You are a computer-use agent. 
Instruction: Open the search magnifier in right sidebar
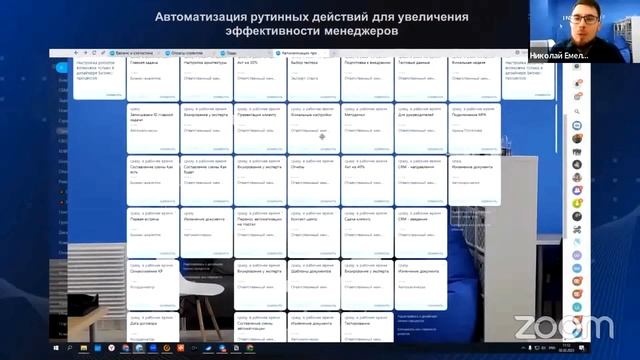(x=577, y=111)
